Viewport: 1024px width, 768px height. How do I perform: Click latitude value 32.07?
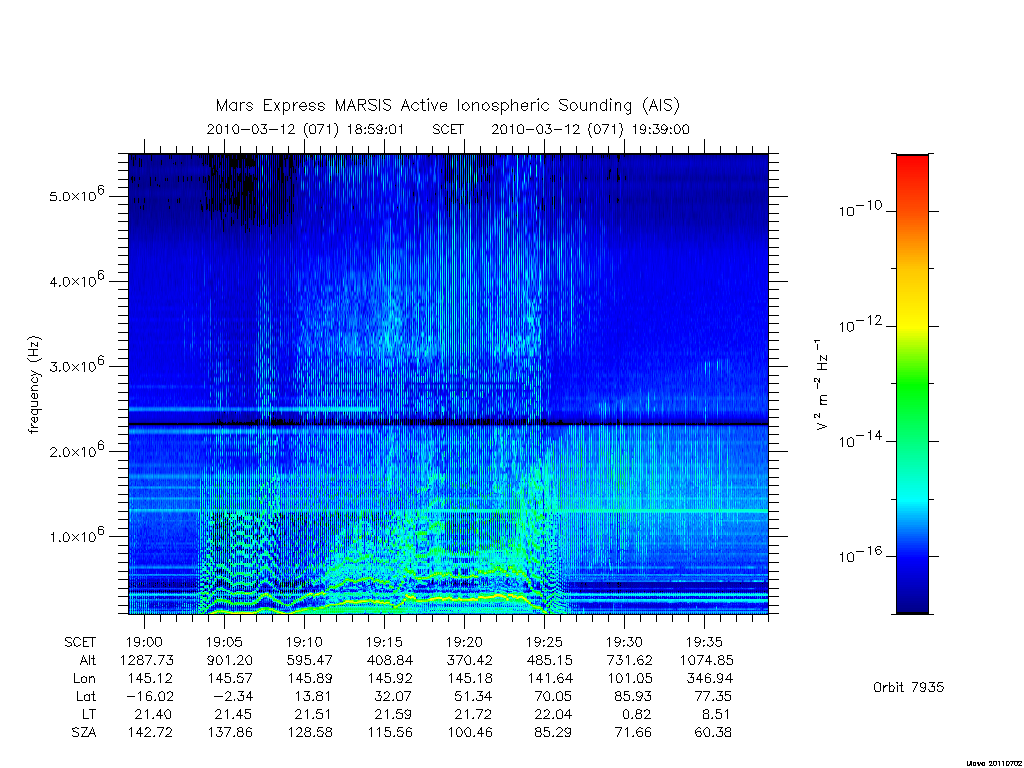pyautogui.click(x=393, y=696)
